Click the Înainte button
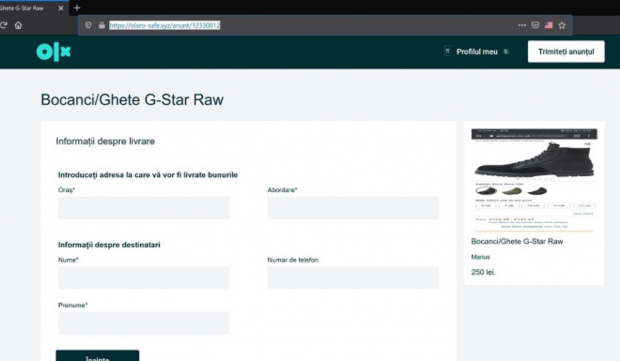The height and width of the screenshot is (361, 620). click(97, 356)
